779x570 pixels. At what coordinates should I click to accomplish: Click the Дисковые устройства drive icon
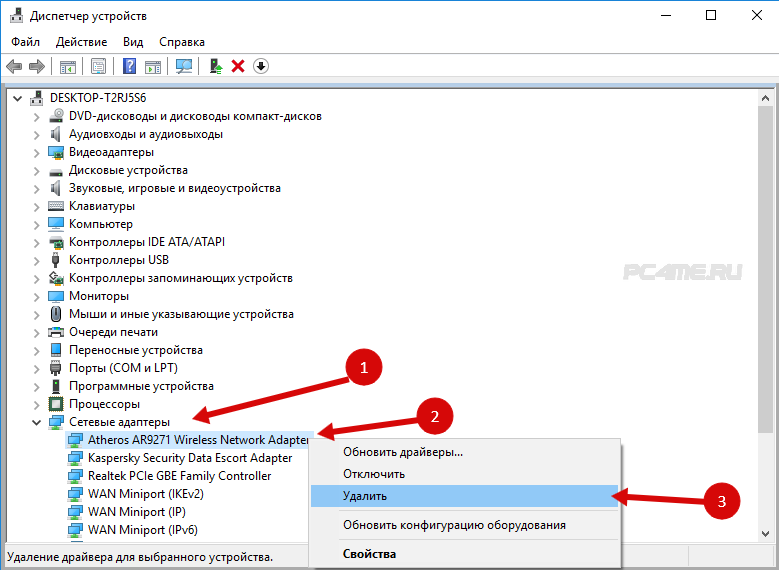56,171
